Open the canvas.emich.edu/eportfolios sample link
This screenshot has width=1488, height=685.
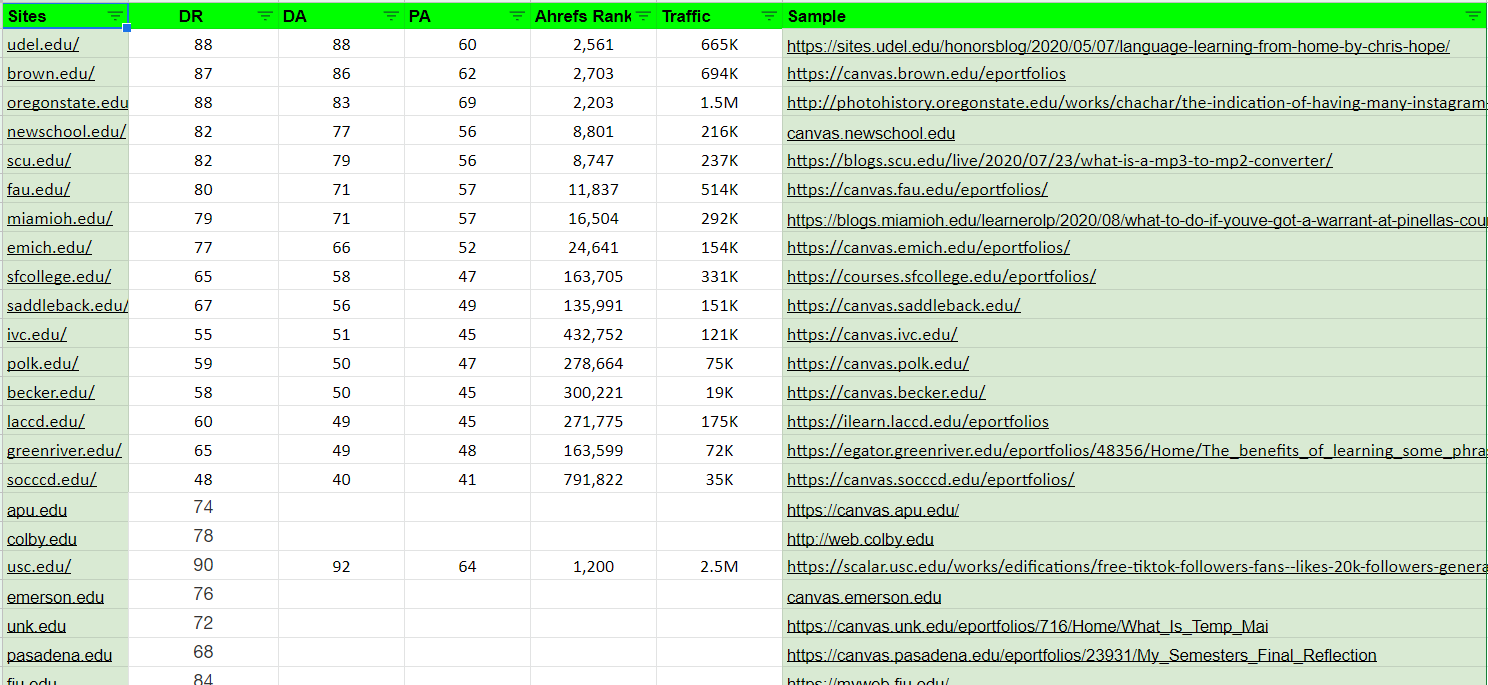click(928, 248)
